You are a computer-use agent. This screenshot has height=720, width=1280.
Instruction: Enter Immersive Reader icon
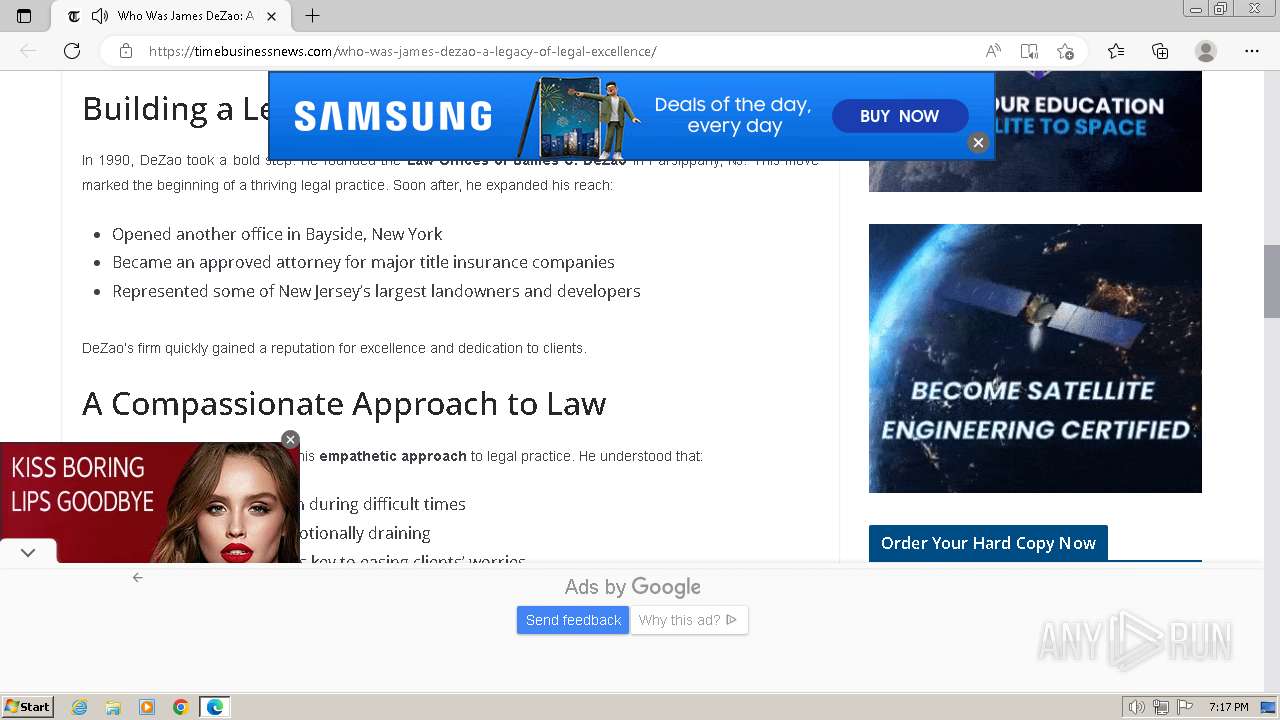1029,51
